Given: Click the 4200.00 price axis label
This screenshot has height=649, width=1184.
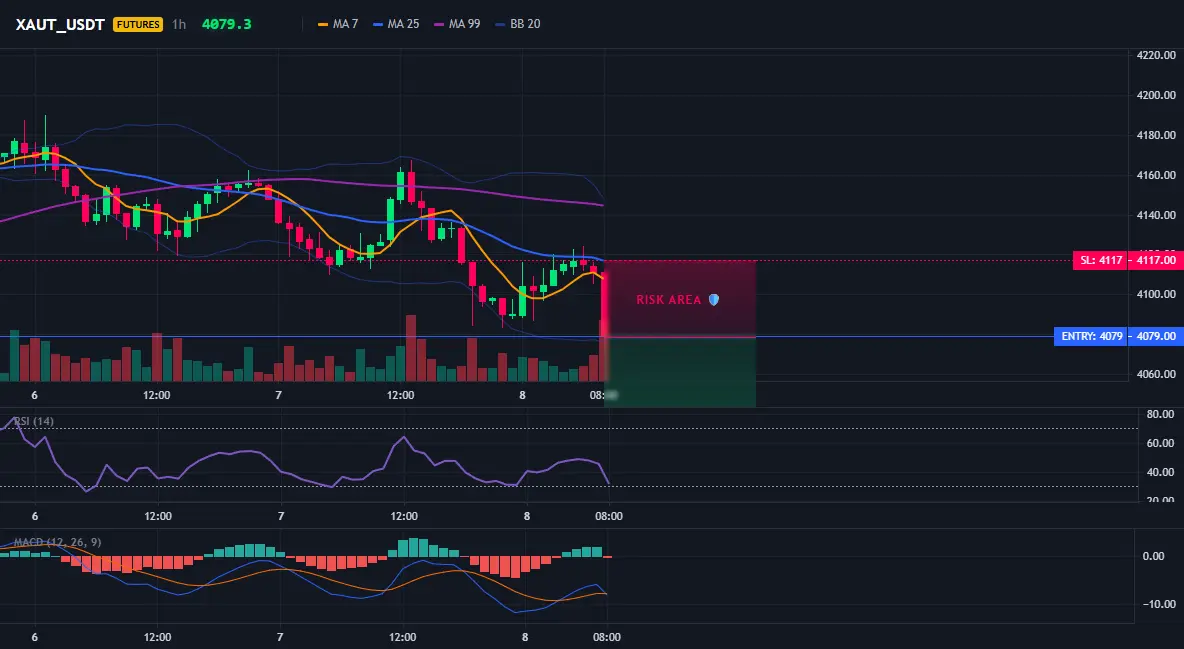Looking at the screenshot, I should (x=1156, y=95).
